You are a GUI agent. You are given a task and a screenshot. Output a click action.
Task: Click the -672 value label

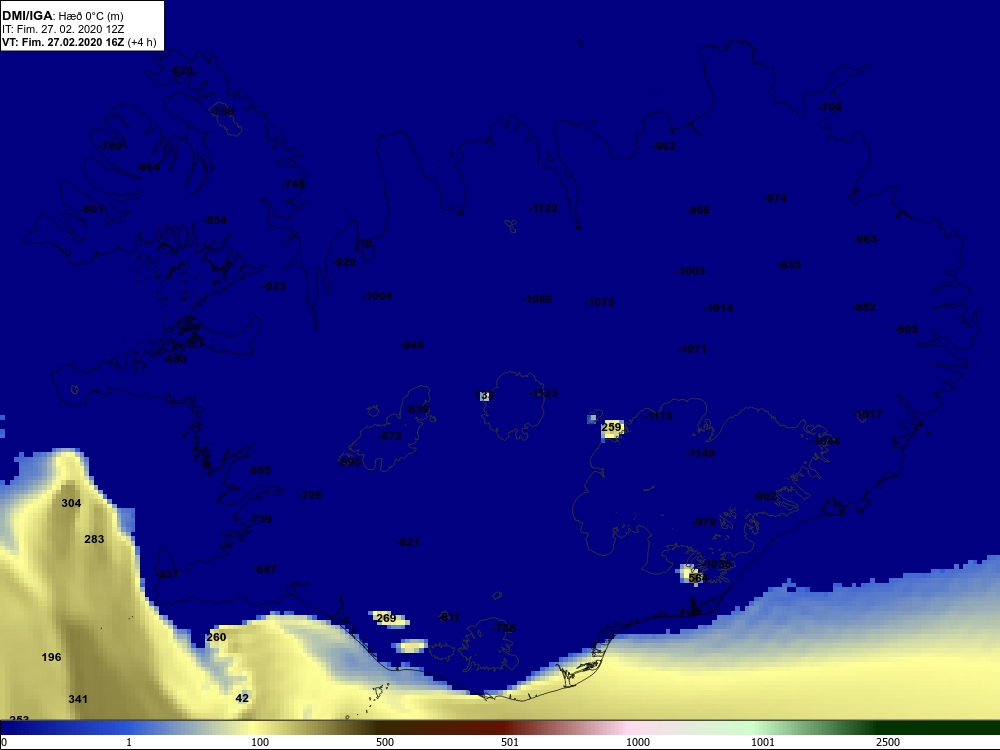[390, 436]
